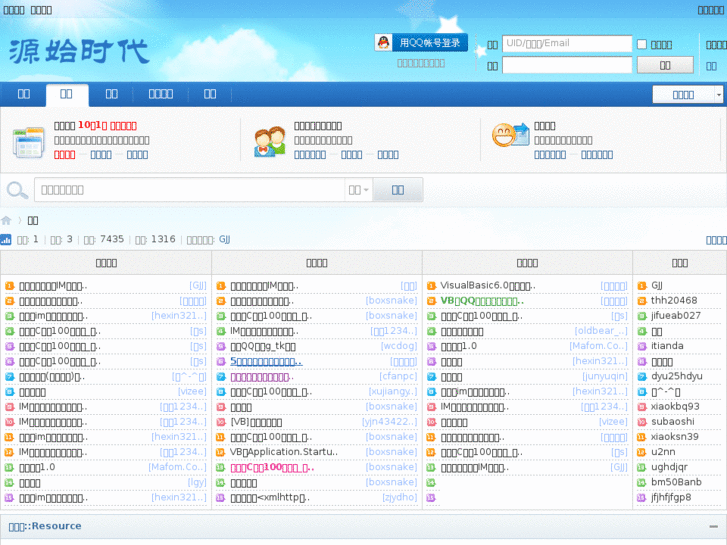Focus the UID/Email username field
The image size is (727, 545).
pyautogui.click(x=567, y=44)
